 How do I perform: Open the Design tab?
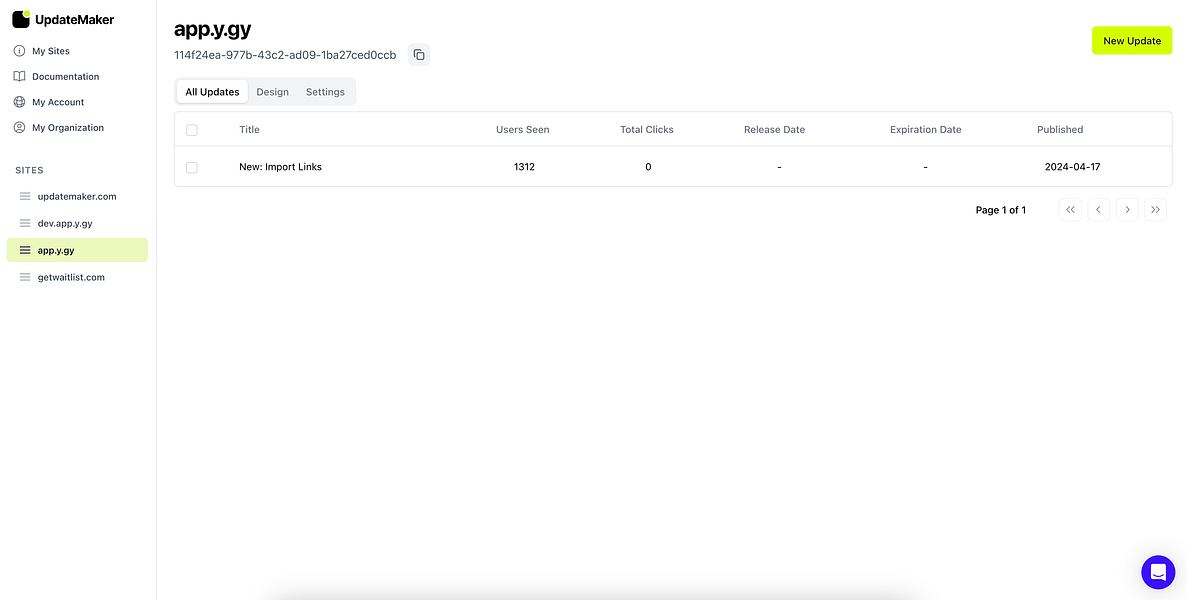[x=273, y=92]
